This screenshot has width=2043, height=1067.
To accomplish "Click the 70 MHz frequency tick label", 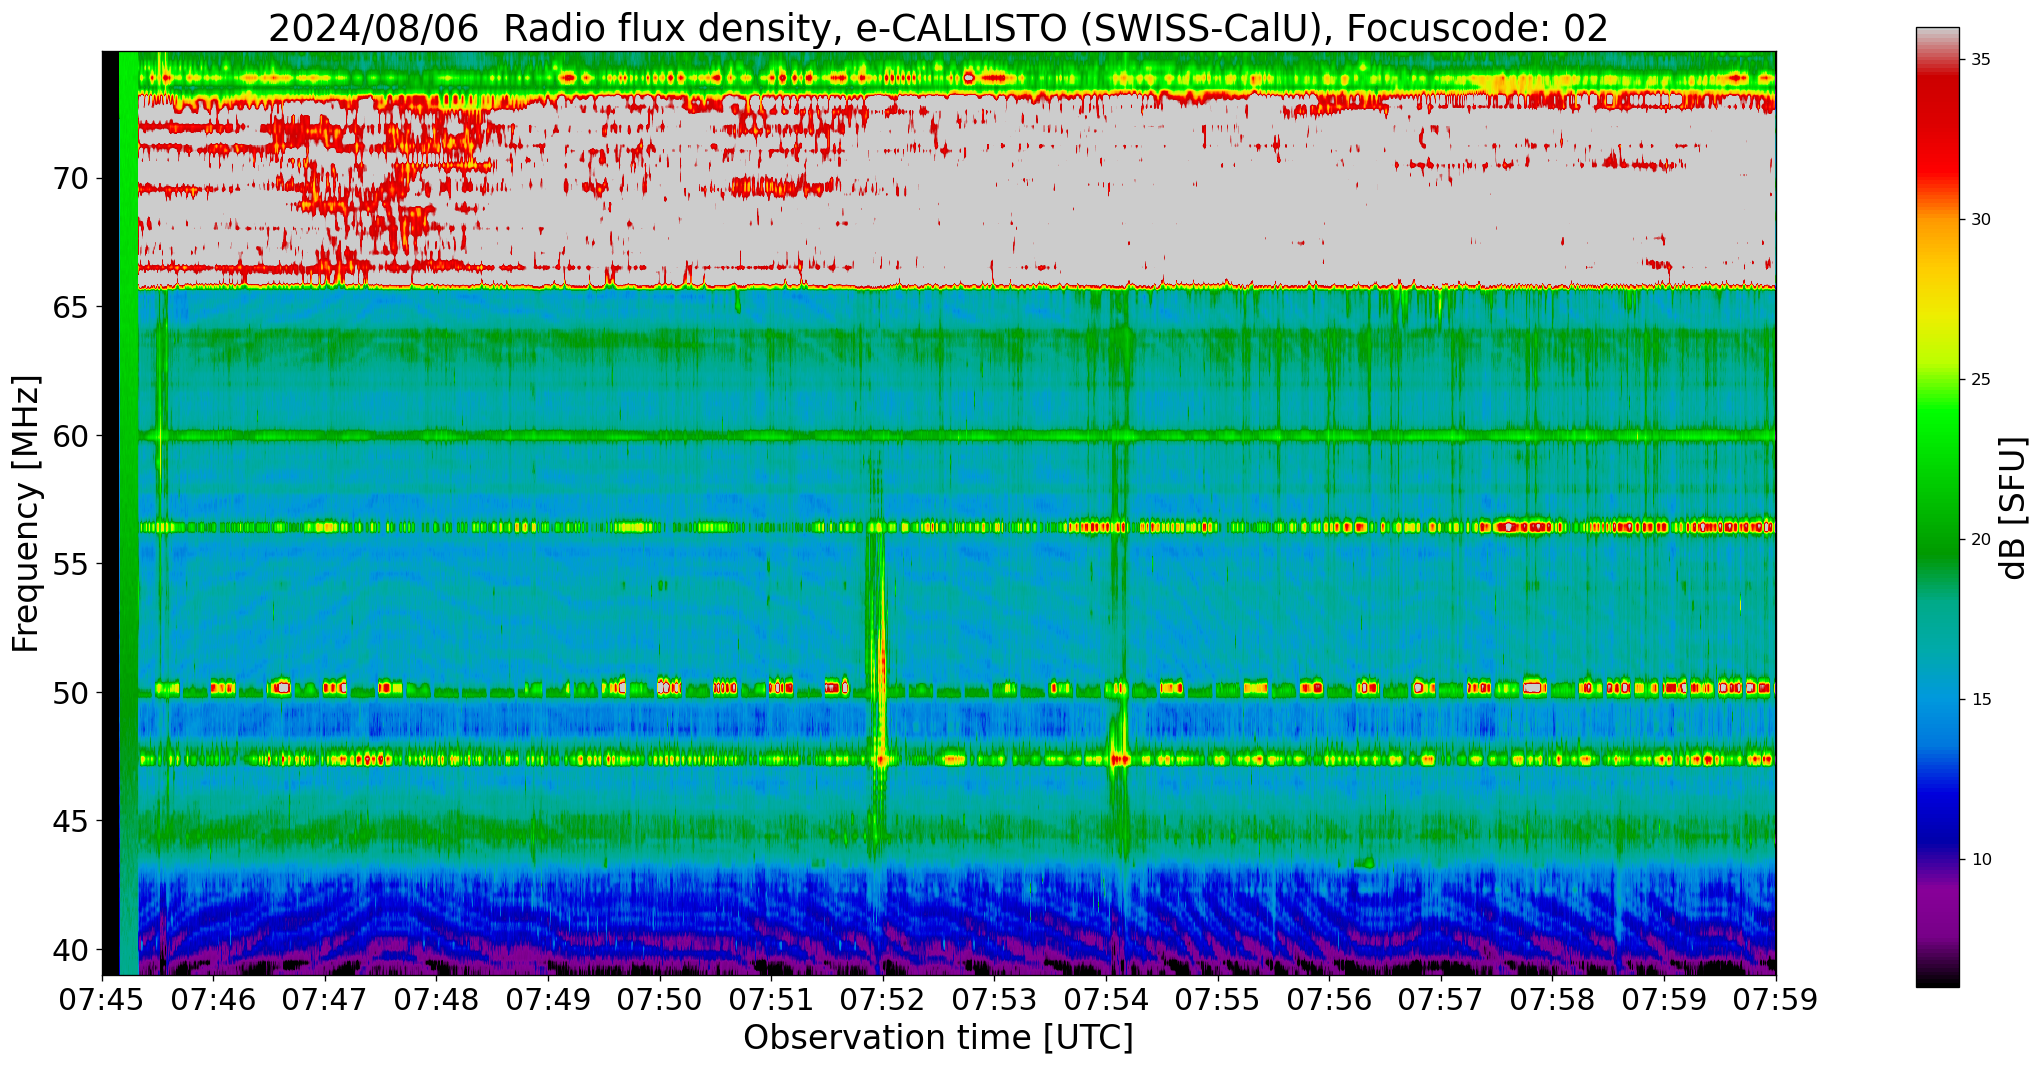I will pos(70,179).
